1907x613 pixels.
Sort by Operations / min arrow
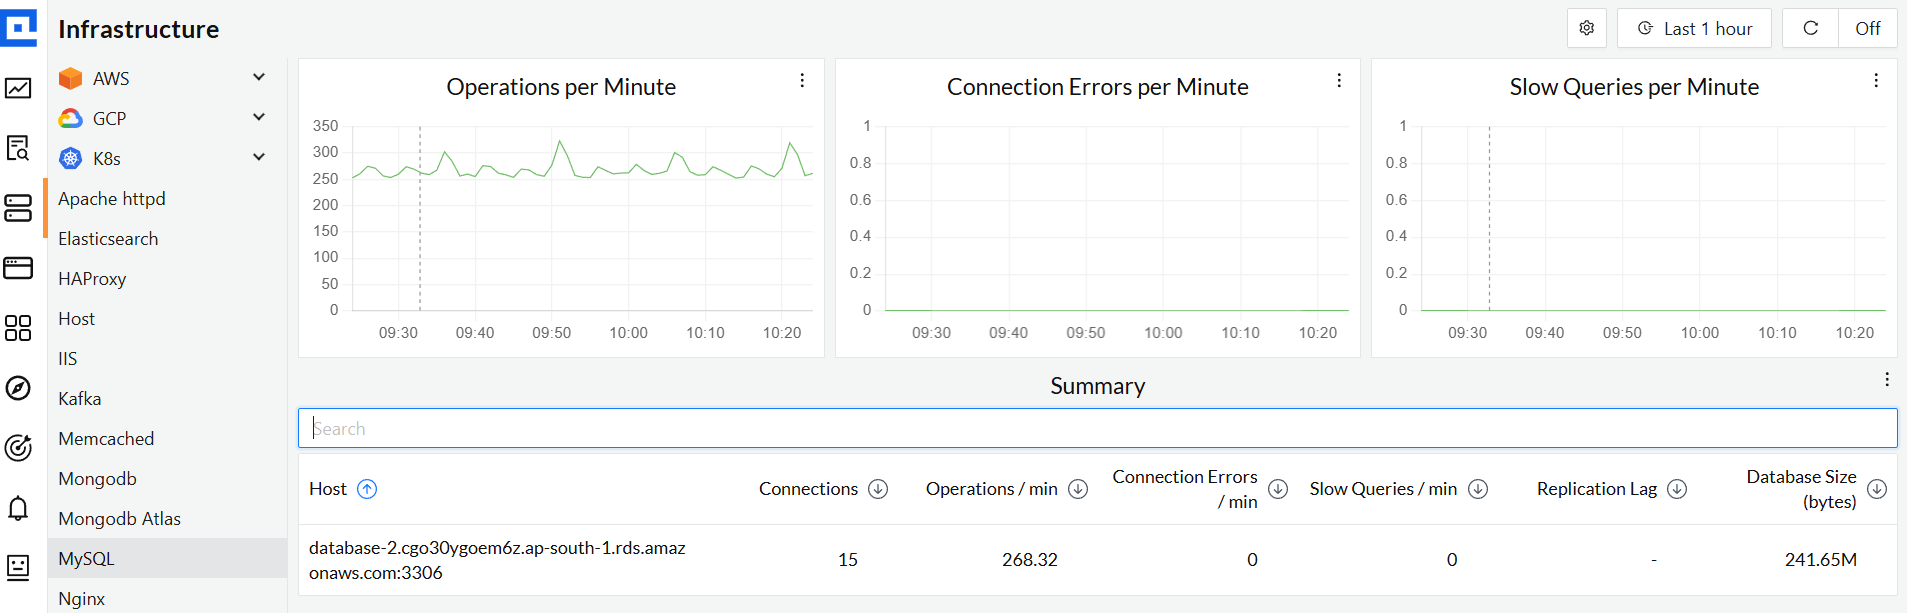(x=1078, y=489)
